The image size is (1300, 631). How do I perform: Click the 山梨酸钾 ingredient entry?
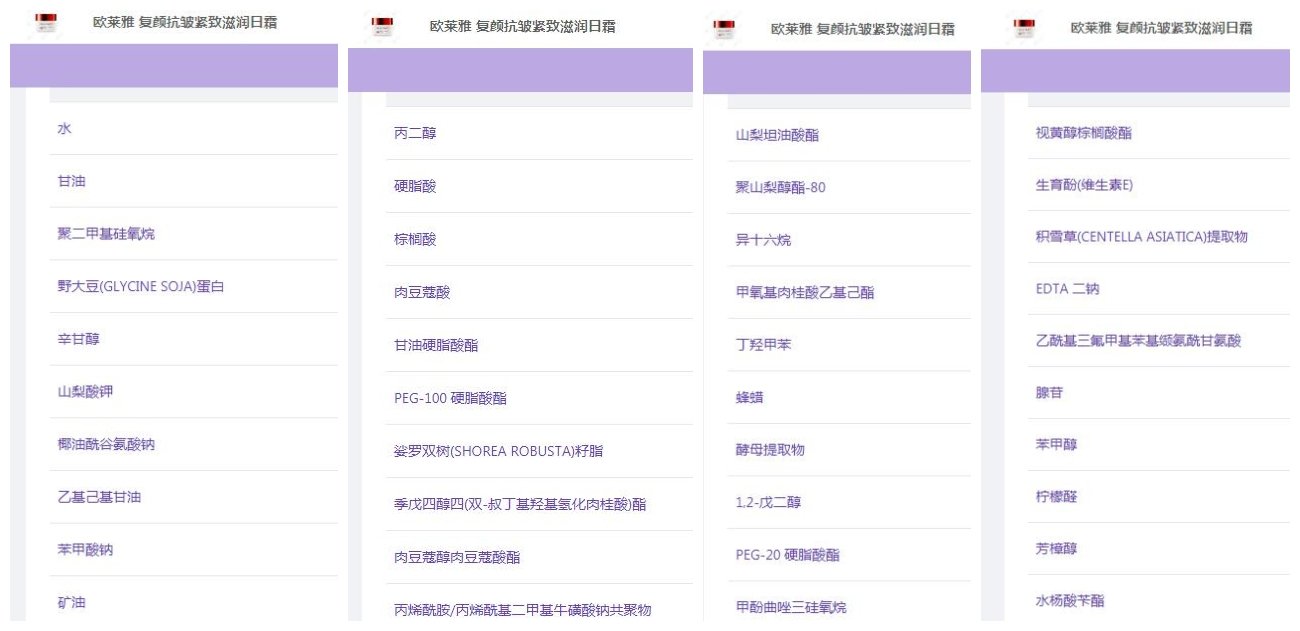85,392
